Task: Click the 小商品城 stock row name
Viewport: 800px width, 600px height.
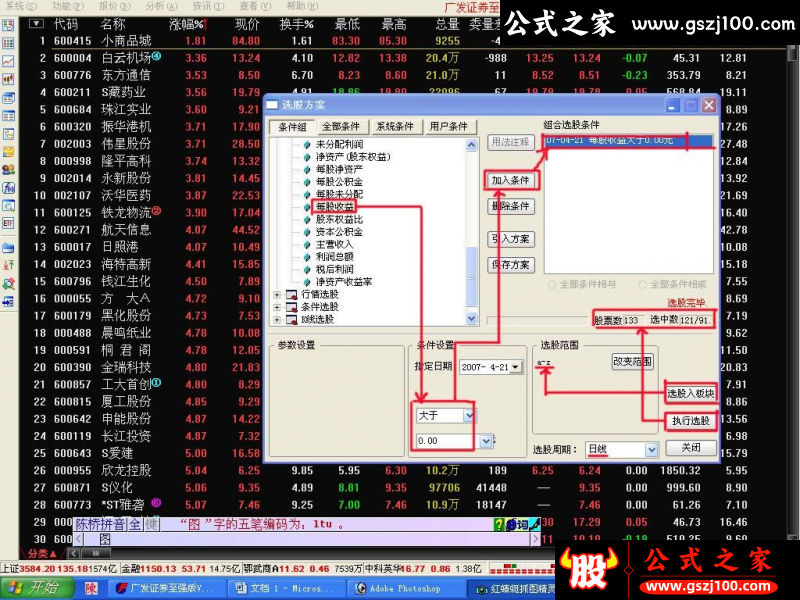Action: coord(126,41)
